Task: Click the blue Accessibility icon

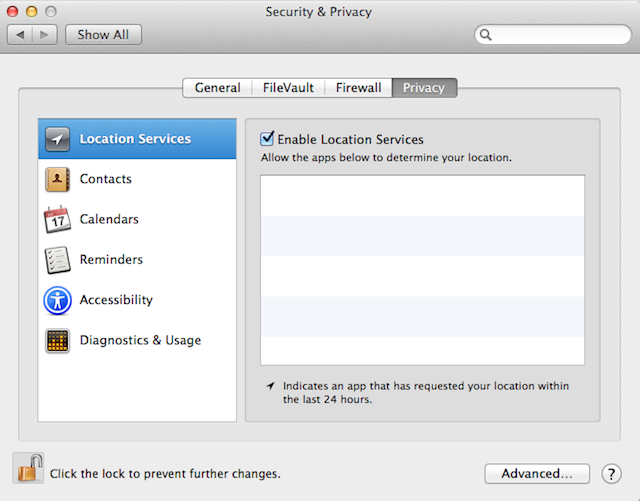Action: [x=57, y=300]
